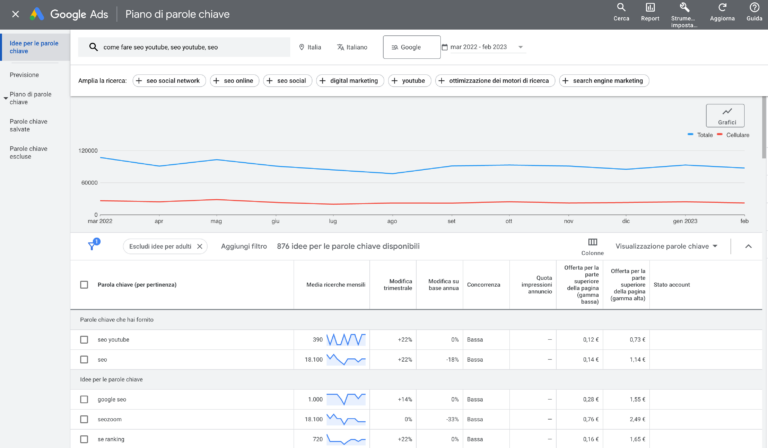Check the 'google seo' row checkbox
768x448 pixels.
tap(84, 400)
